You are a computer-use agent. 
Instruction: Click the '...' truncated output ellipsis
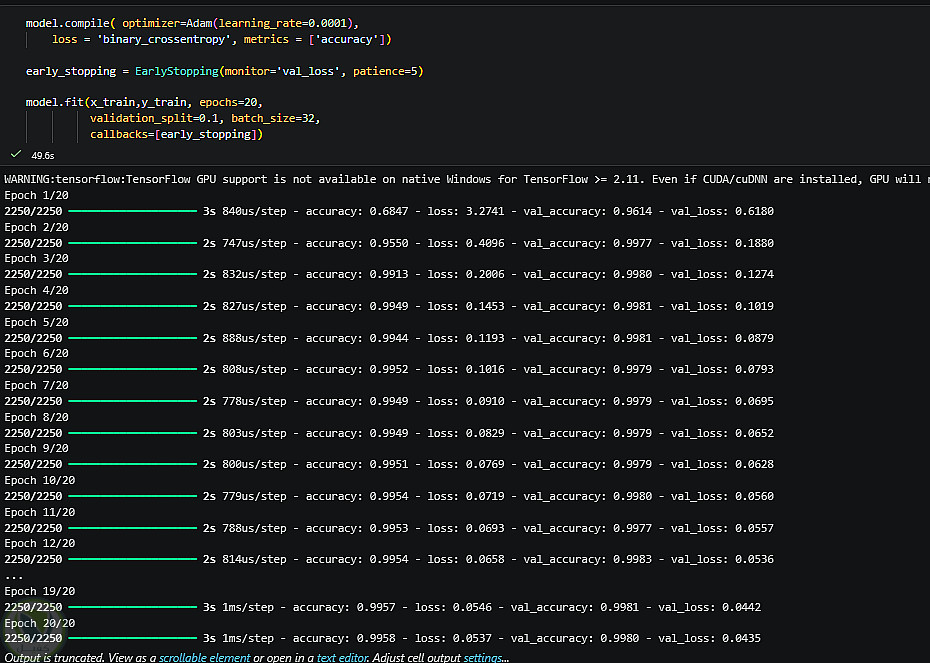[14, 576]
